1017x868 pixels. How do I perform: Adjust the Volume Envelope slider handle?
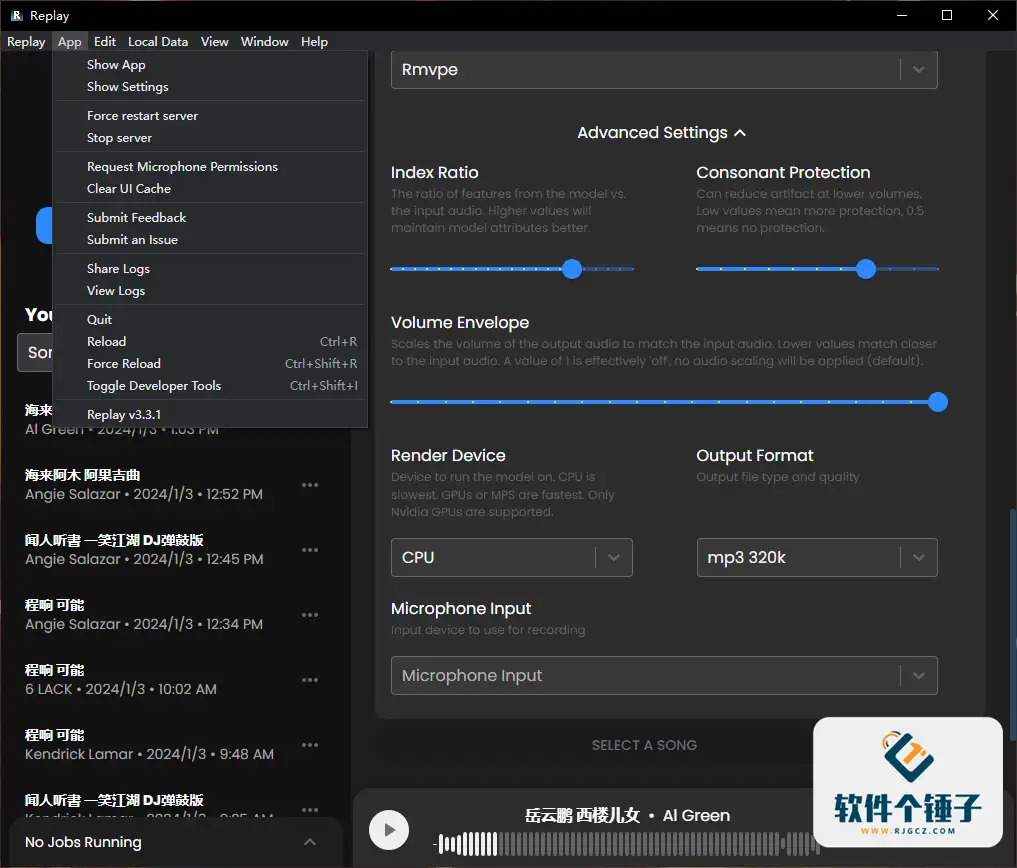[938, 402]
